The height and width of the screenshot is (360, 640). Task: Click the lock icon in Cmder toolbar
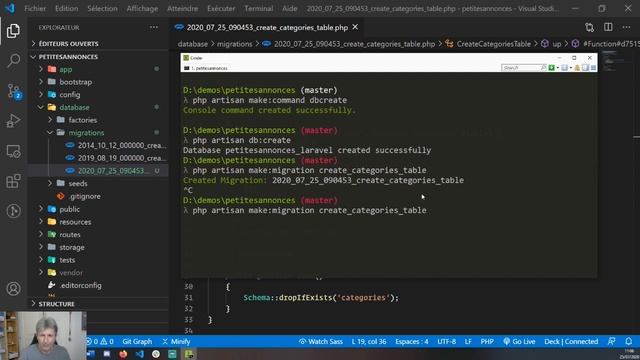[x=577, y=68]
